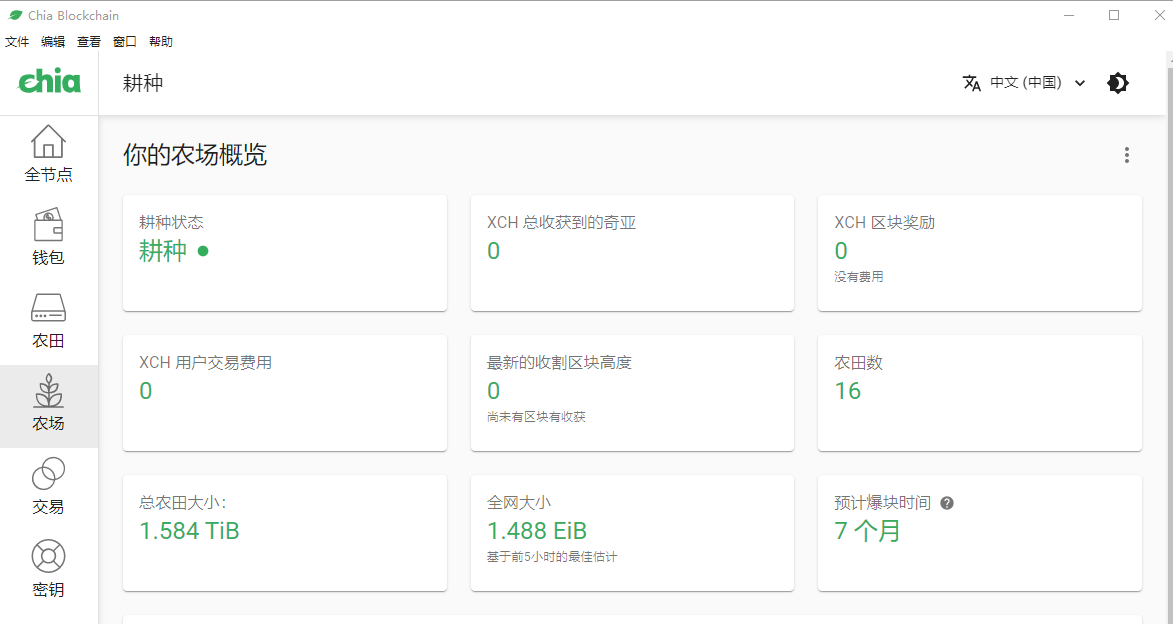
Task: Click the 基于前5小时的最佳估计 note
Action: pyautogui.click(x=552, y=557)
